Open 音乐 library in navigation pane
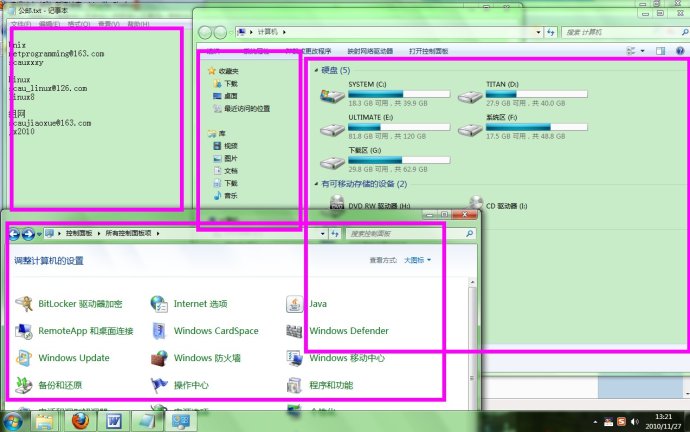This screenshot has height=432, width=690. tap(225, 196)
